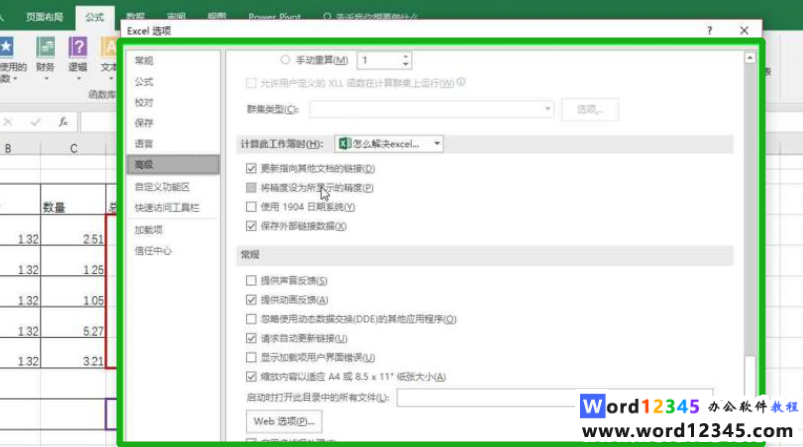
Task: Click the help question mark in dialog title
Action: click(709, 31)
